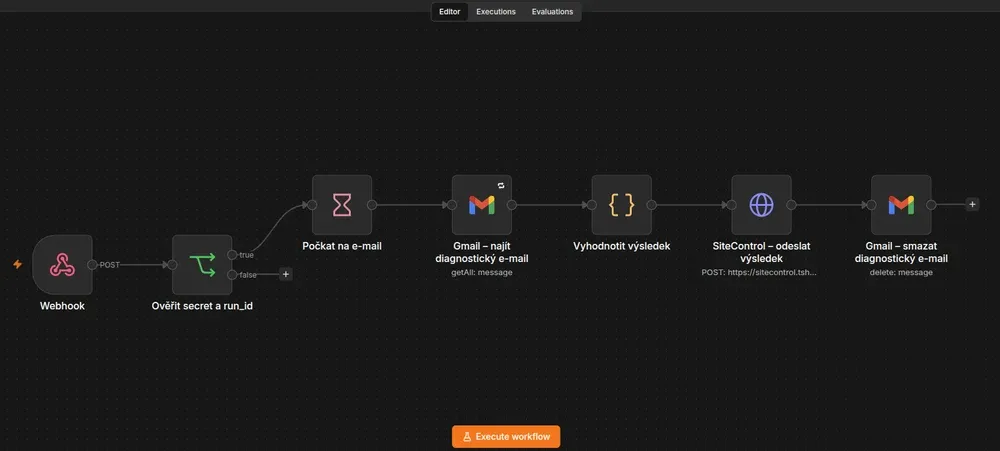Open the Executions tab
The height and width of the screenshot is (451, 1000).
coord(496,11)
